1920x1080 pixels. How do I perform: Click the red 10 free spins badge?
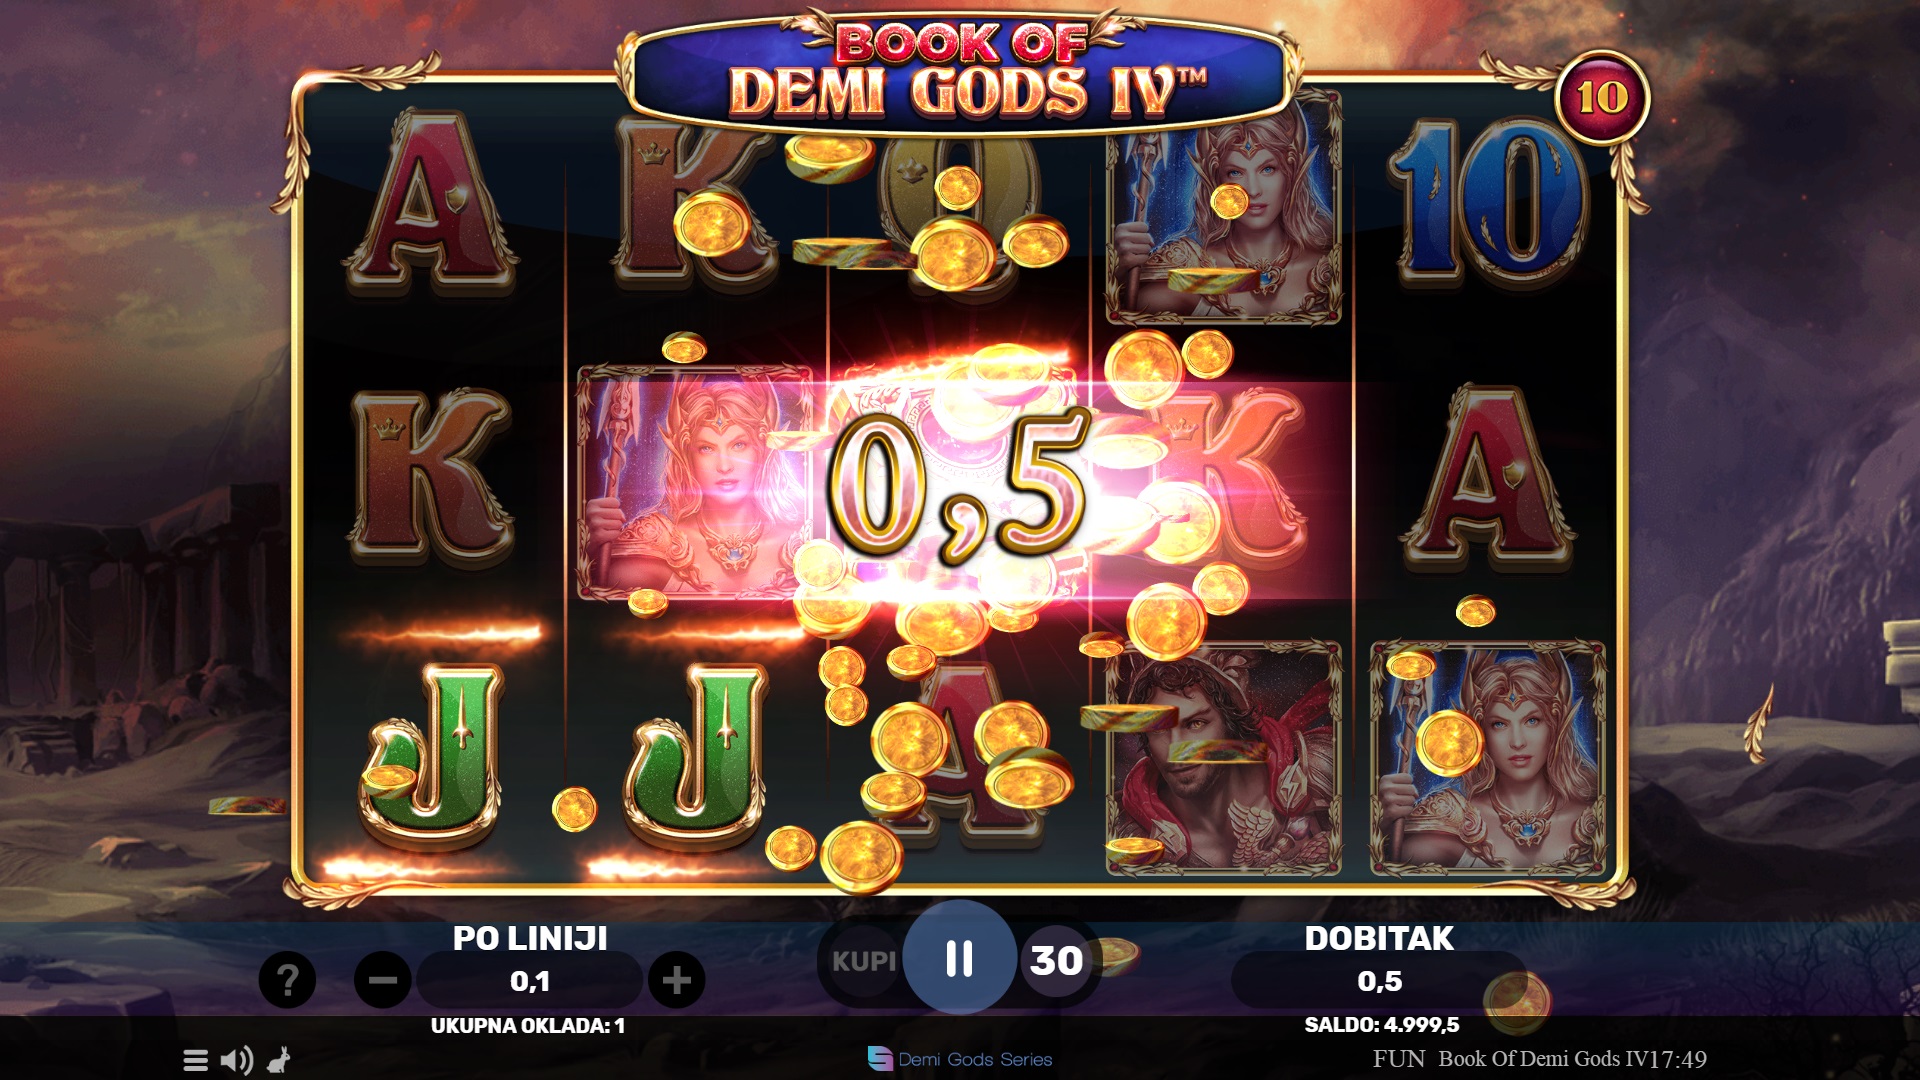coord(1602,97)
